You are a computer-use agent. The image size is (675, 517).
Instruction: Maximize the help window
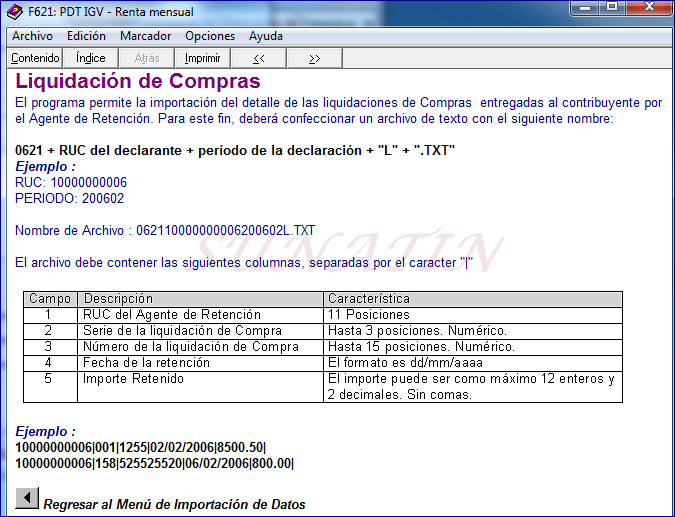pos(612,7)
